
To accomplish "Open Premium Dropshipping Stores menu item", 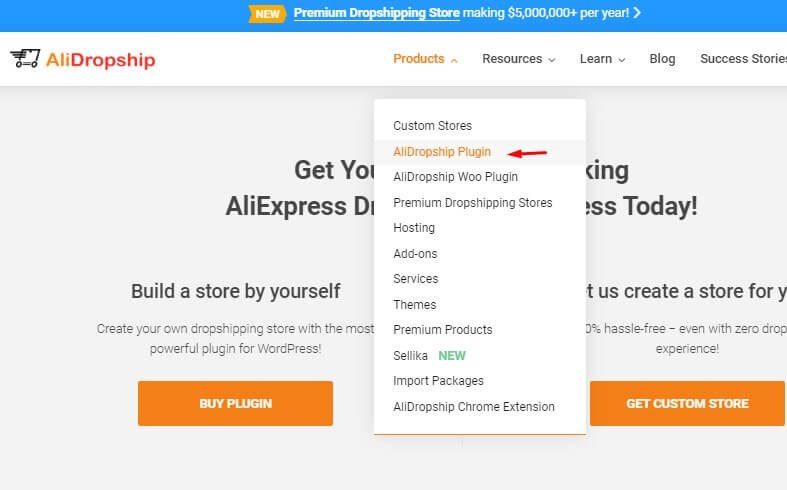I will point(472,203).
